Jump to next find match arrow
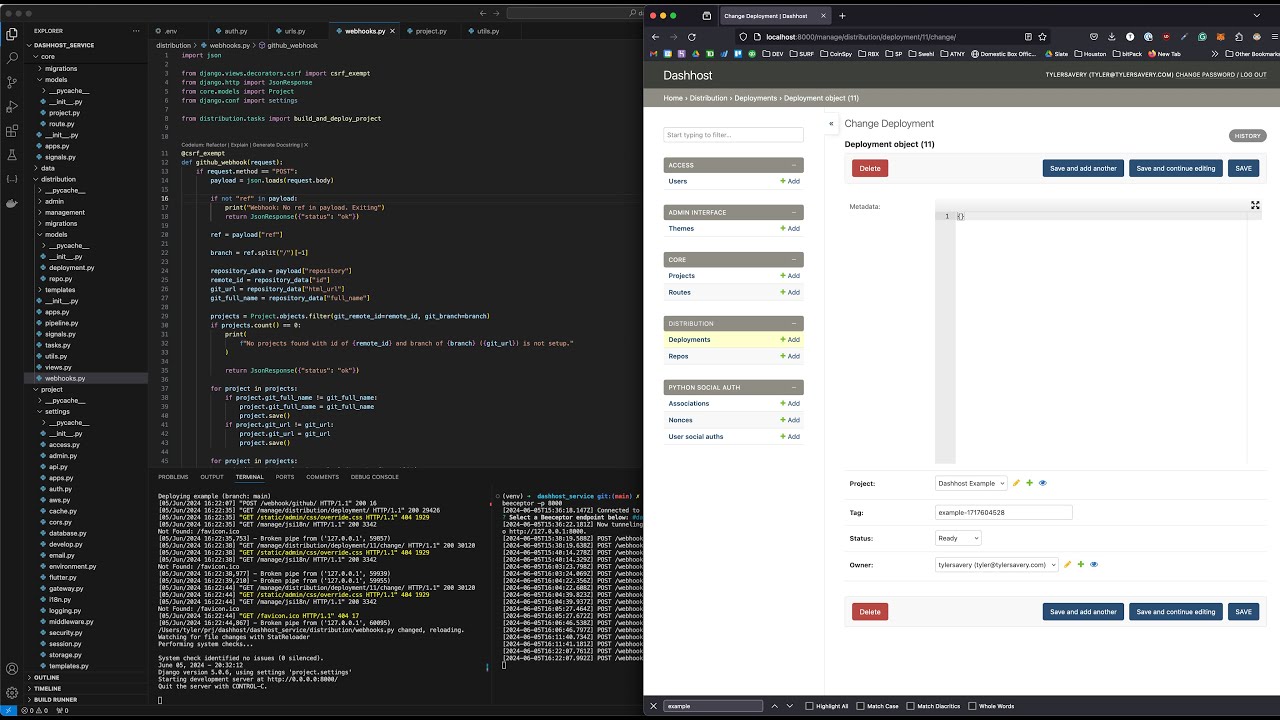The height and width of the screenshot is (720, 1280). point(790,706)
